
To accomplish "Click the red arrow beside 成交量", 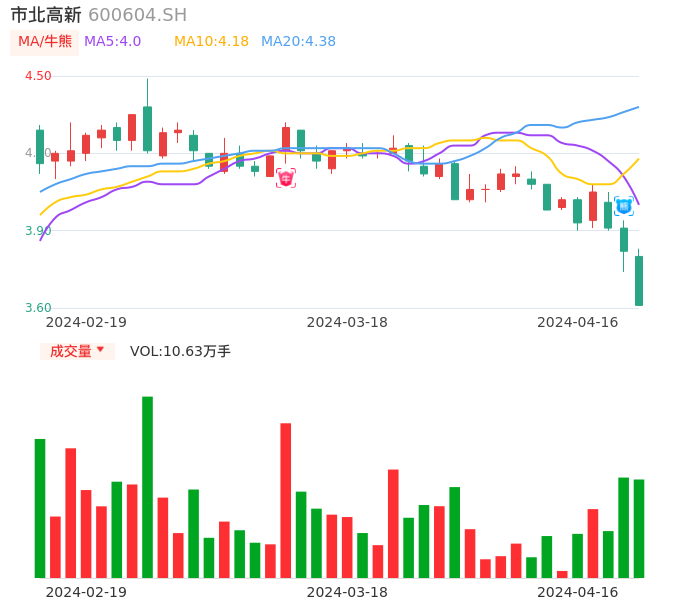I will pyautogui.click(x=100, y=350).
